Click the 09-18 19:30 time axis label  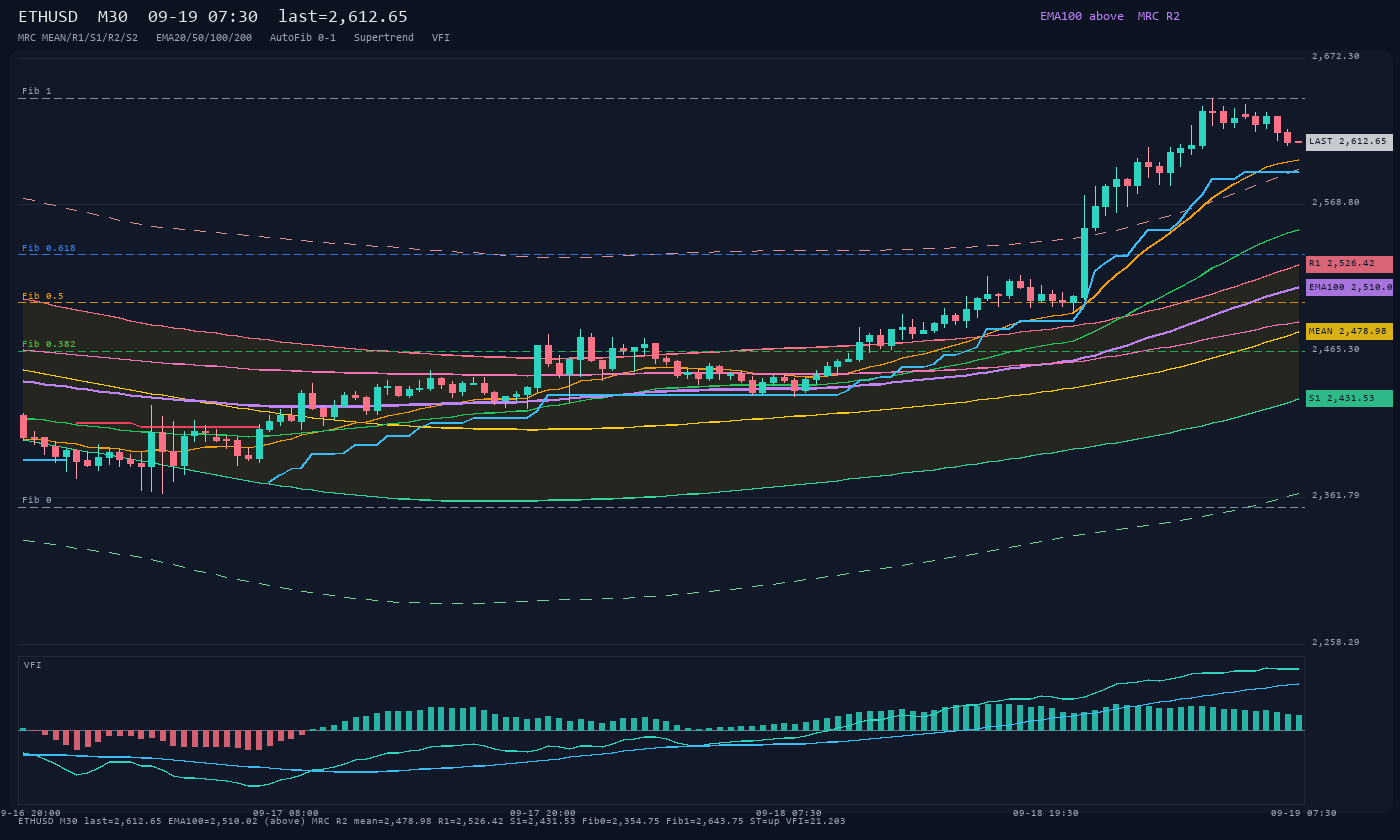coord(1046,813)
